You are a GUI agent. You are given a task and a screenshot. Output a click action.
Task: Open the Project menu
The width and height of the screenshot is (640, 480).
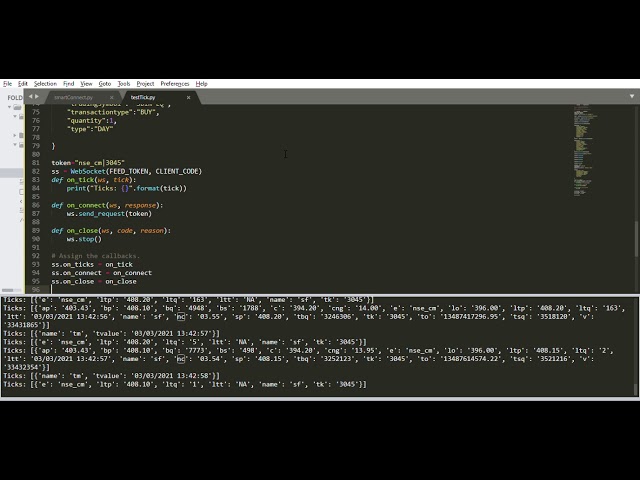pyautogui.click(x=145, y=84)
